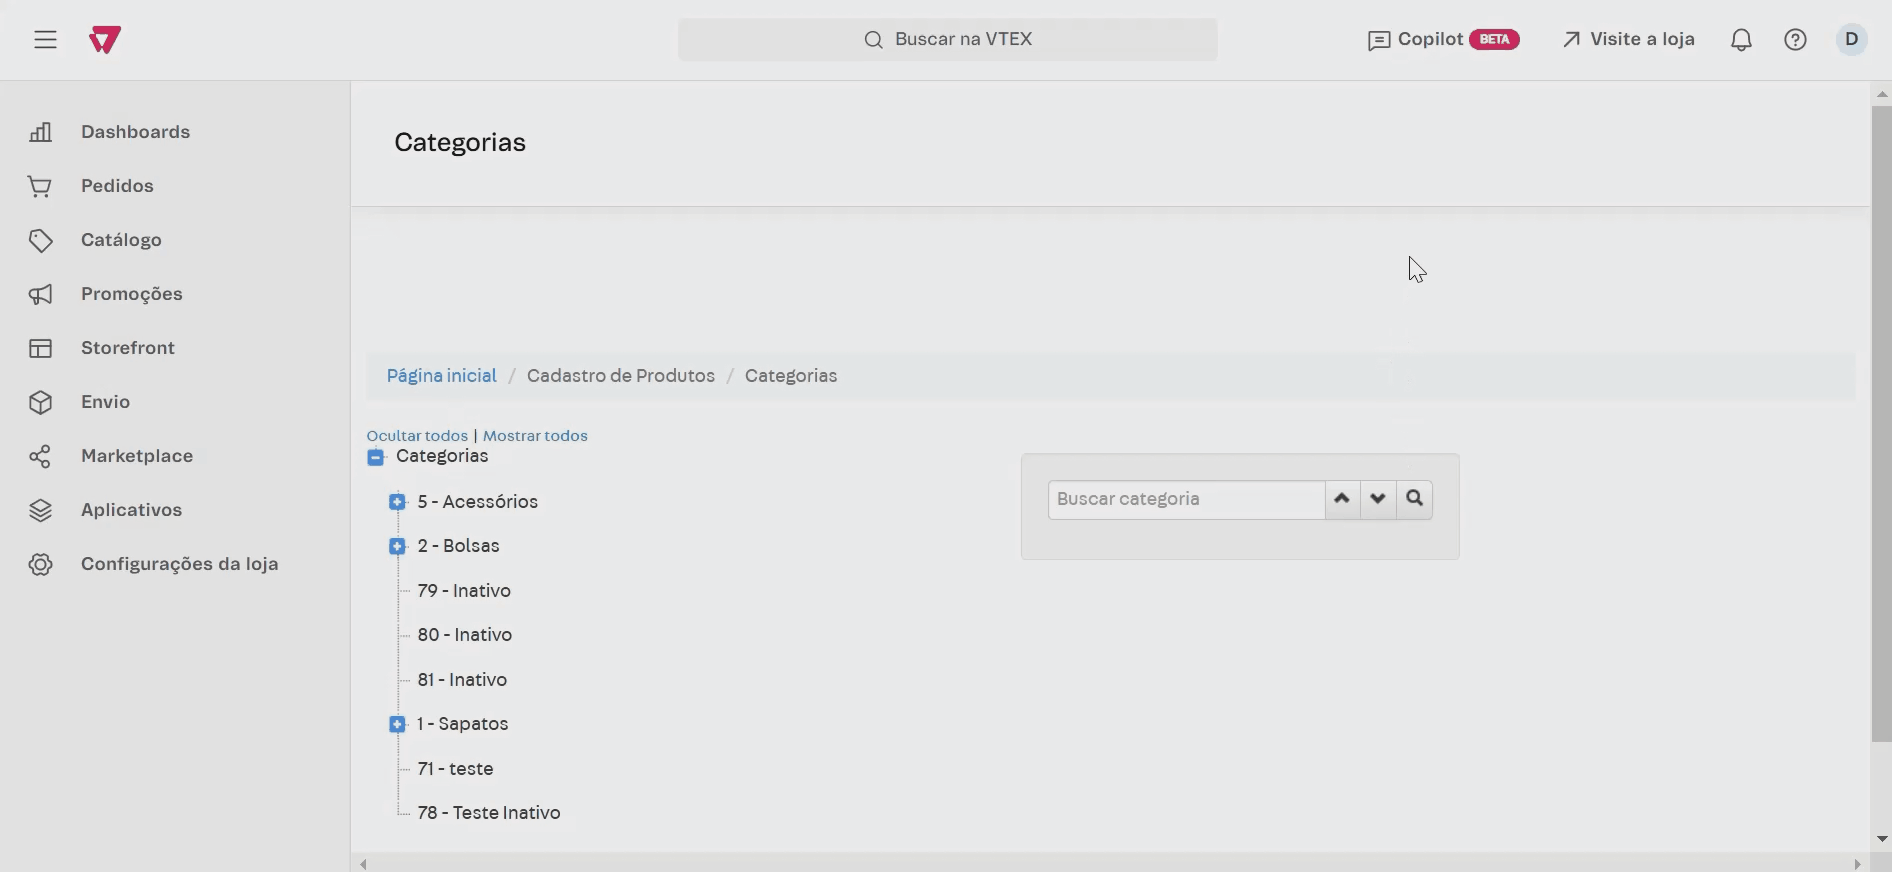This screenshot has width=1892, height=872.
Task: Expand the 5 - Acessórios category
Action: [397, 502]
